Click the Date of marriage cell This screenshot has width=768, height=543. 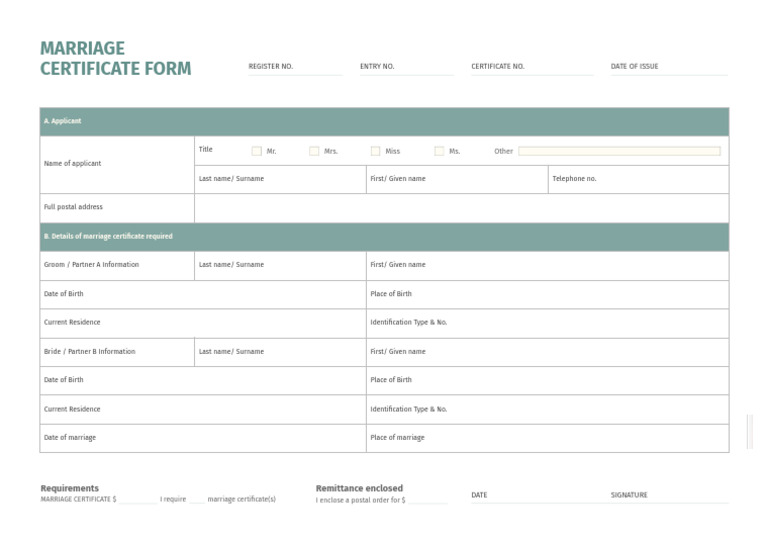click(203, 438)
